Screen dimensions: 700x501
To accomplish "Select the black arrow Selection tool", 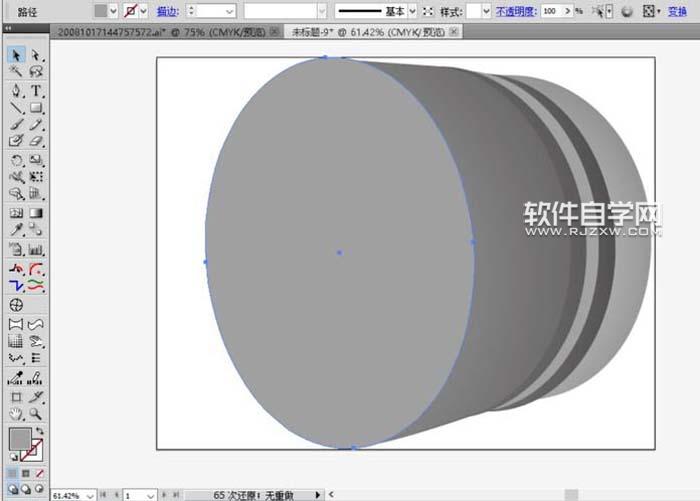I will [x=16, y=55].
